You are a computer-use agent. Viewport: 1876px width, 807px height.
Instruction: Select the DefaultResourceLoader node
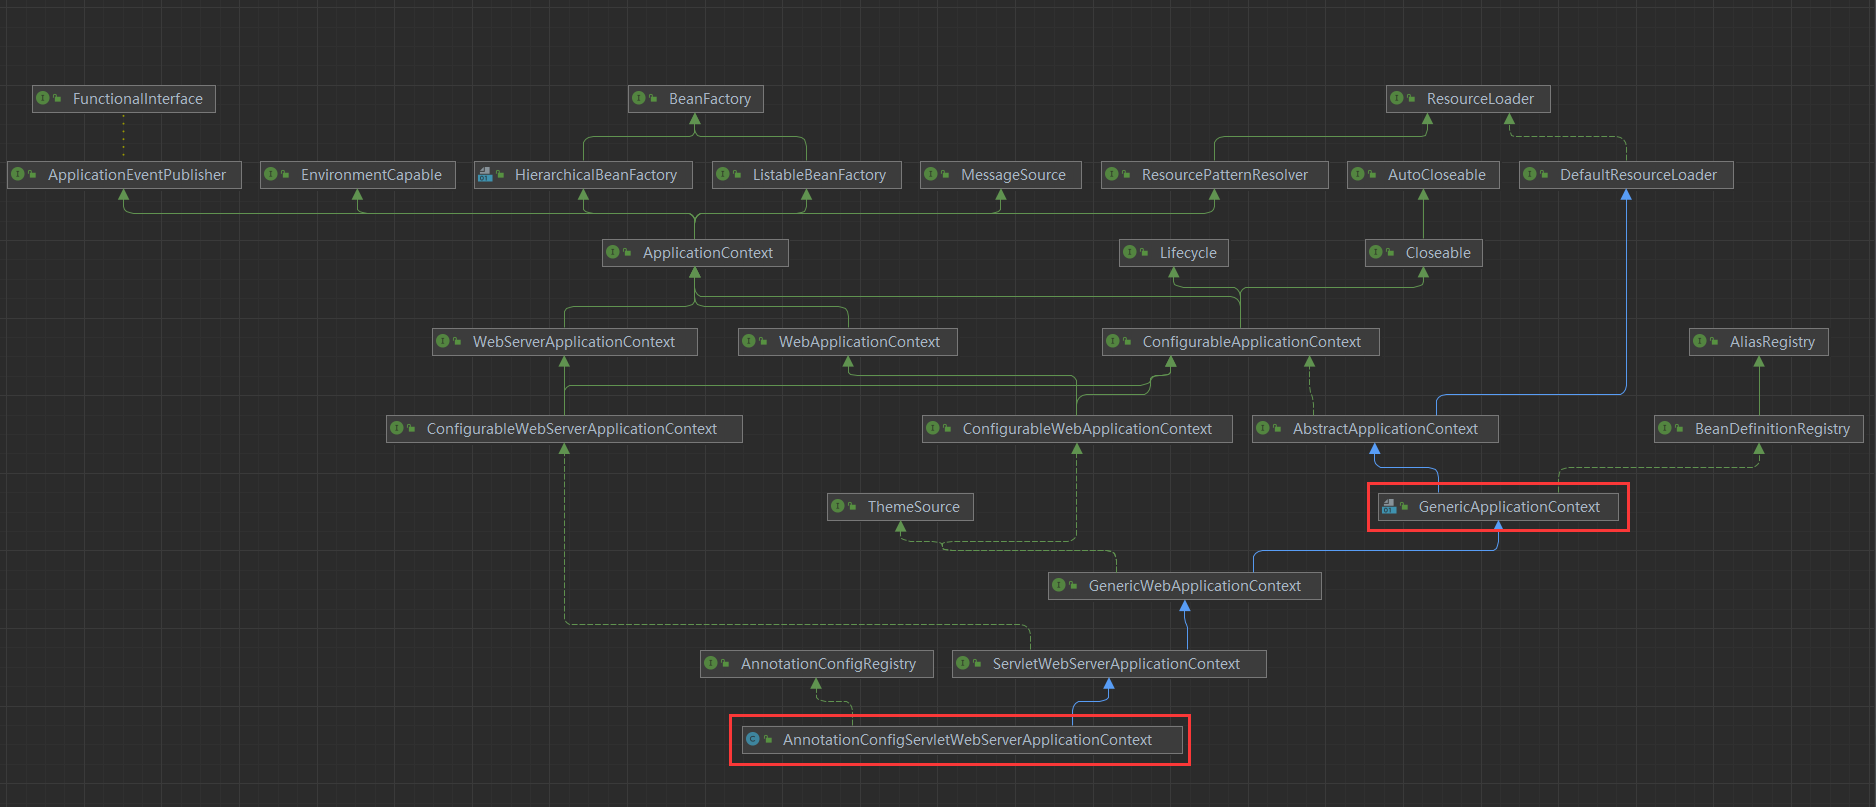coord(1626,175)
